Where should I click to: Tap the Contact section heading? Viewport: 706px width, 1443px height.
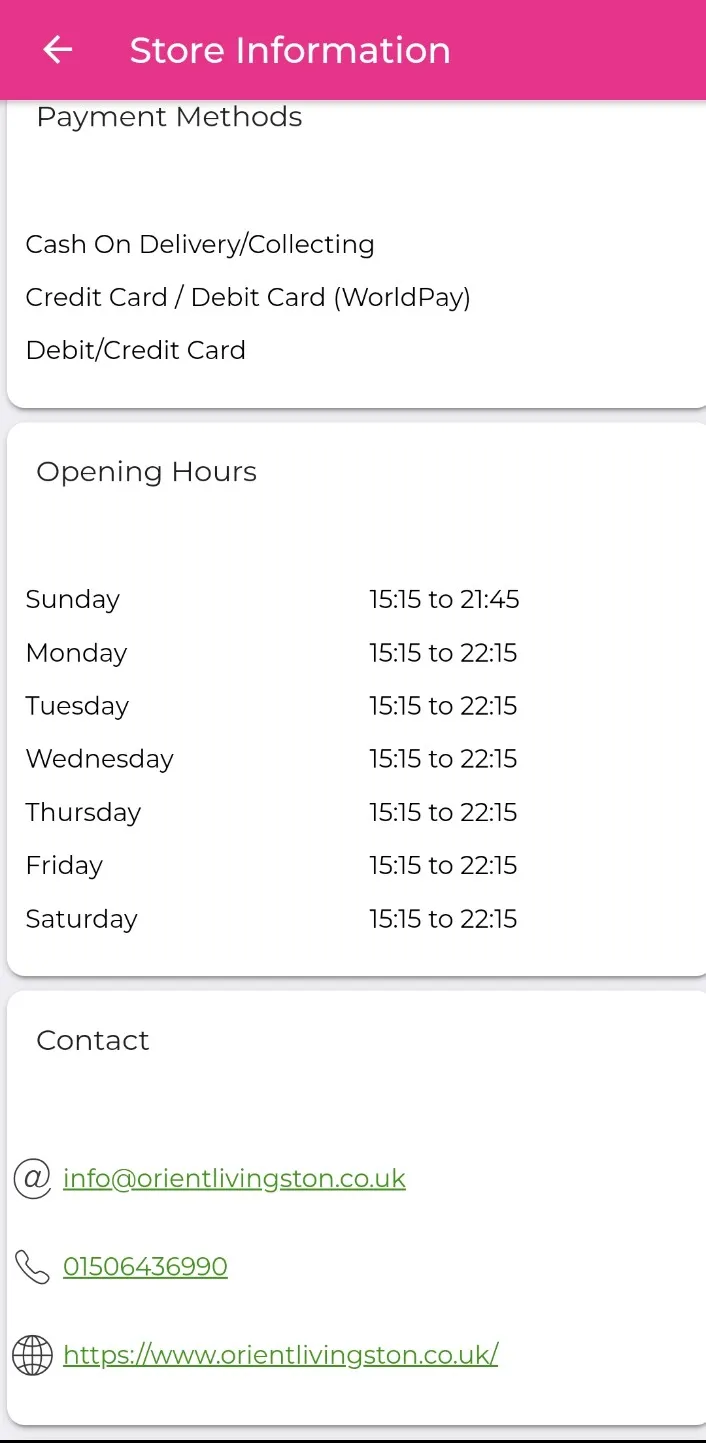[93, 1040]
